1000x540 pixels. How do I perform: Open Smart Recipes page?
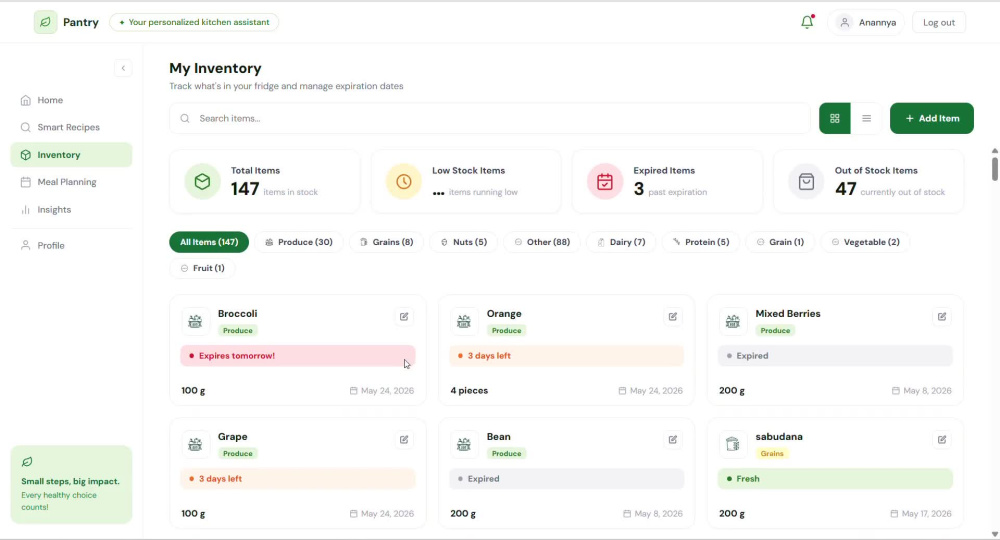71,128
